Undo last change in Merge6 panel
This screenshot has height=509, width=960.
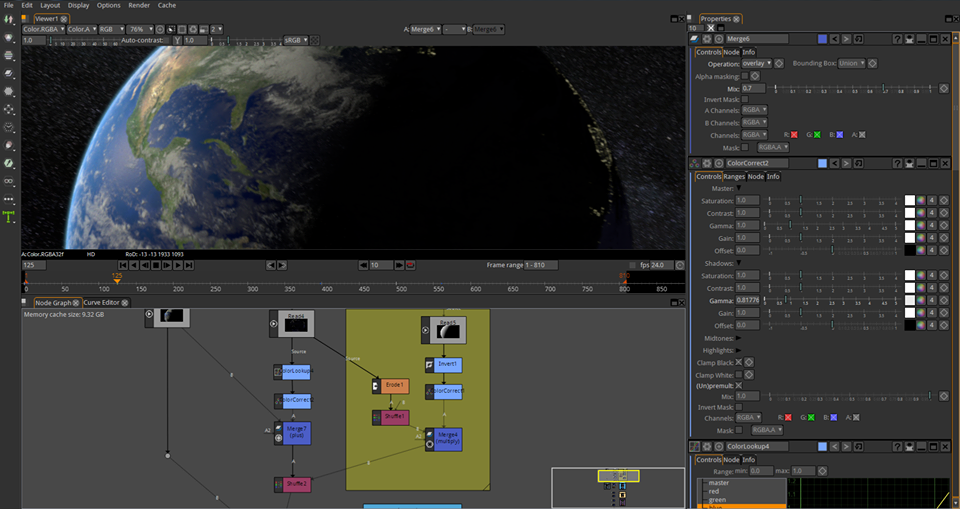click(834, 39)
